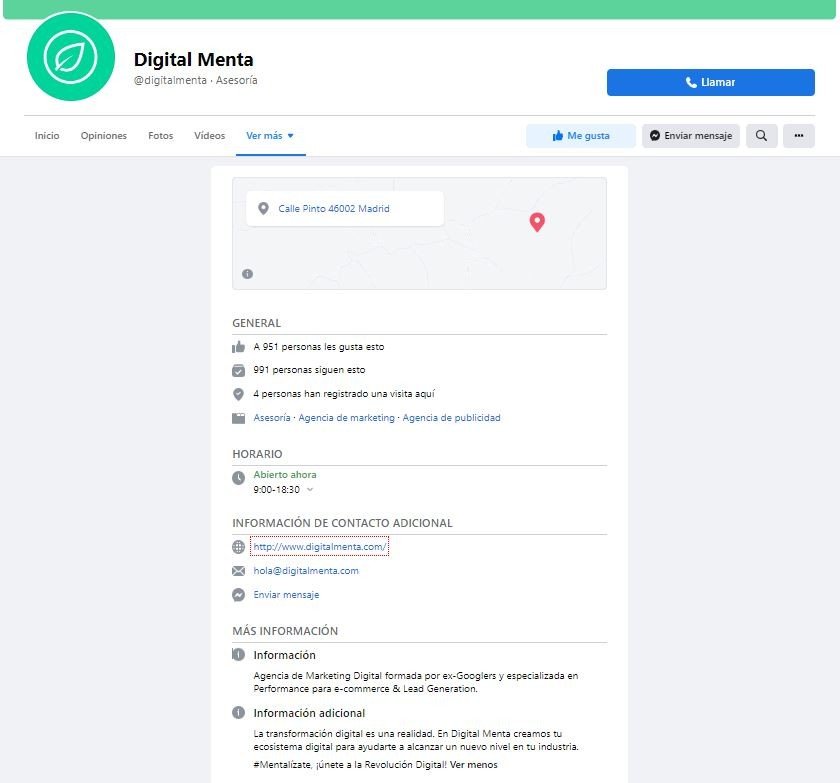The height and width of the screenshot is (783, 840).
Task: Click the A 951 personas les gusta text
Action: (319, 347)
